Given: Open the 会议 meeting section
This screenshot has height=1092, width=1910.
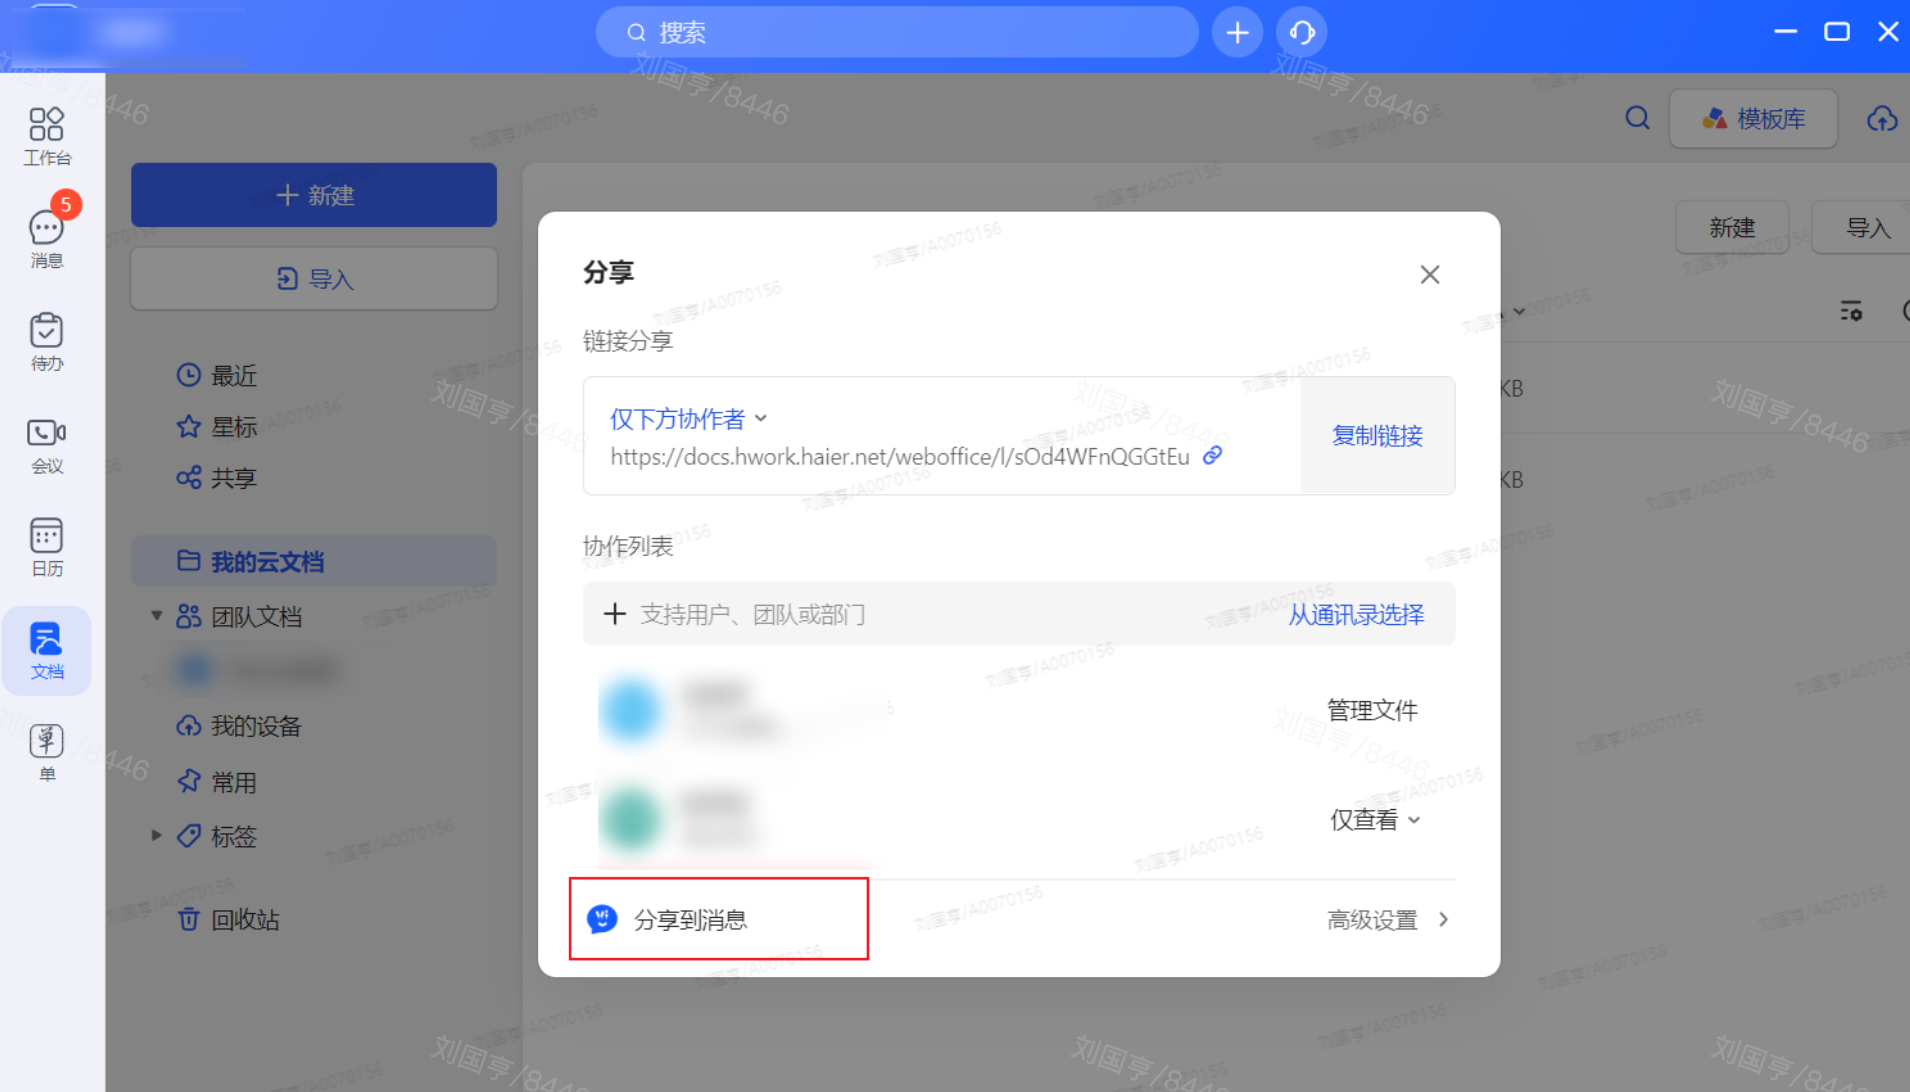Looking at the screenshot, I should pyautogui.click(x=47, y=444).
